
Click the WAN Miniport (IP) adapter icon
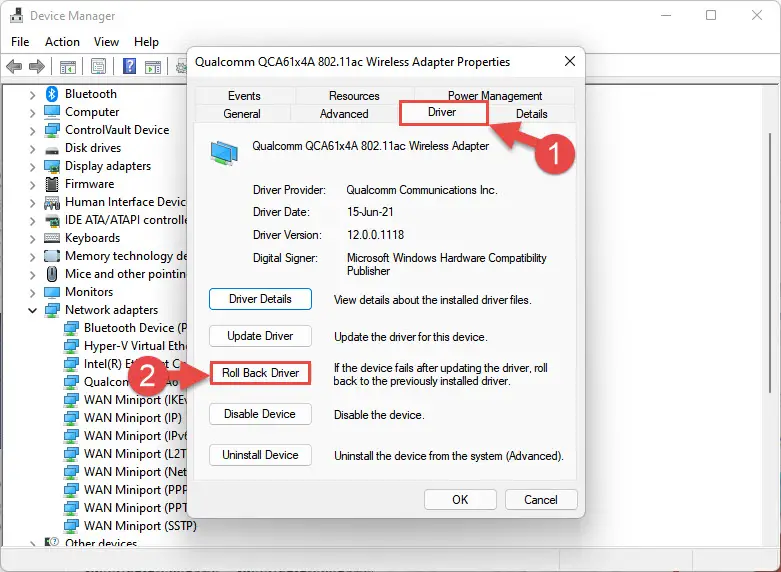point(71,418)
